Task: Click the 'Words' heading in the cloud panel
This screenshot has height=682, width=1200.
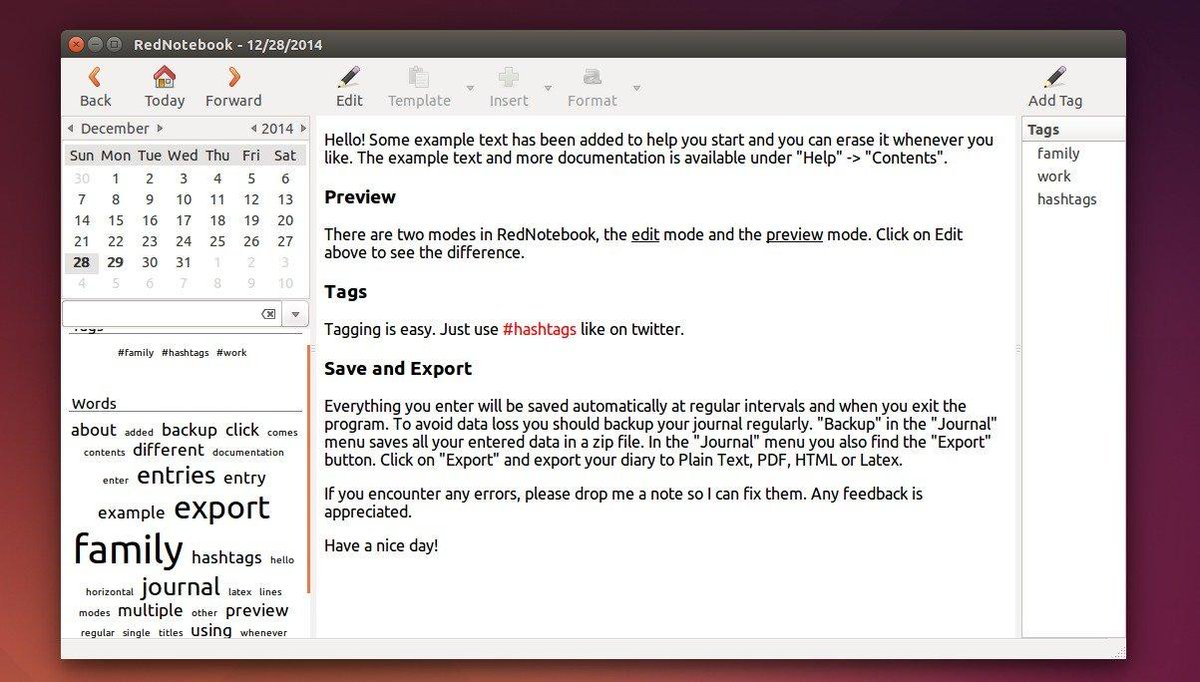Action: point(94,404)
